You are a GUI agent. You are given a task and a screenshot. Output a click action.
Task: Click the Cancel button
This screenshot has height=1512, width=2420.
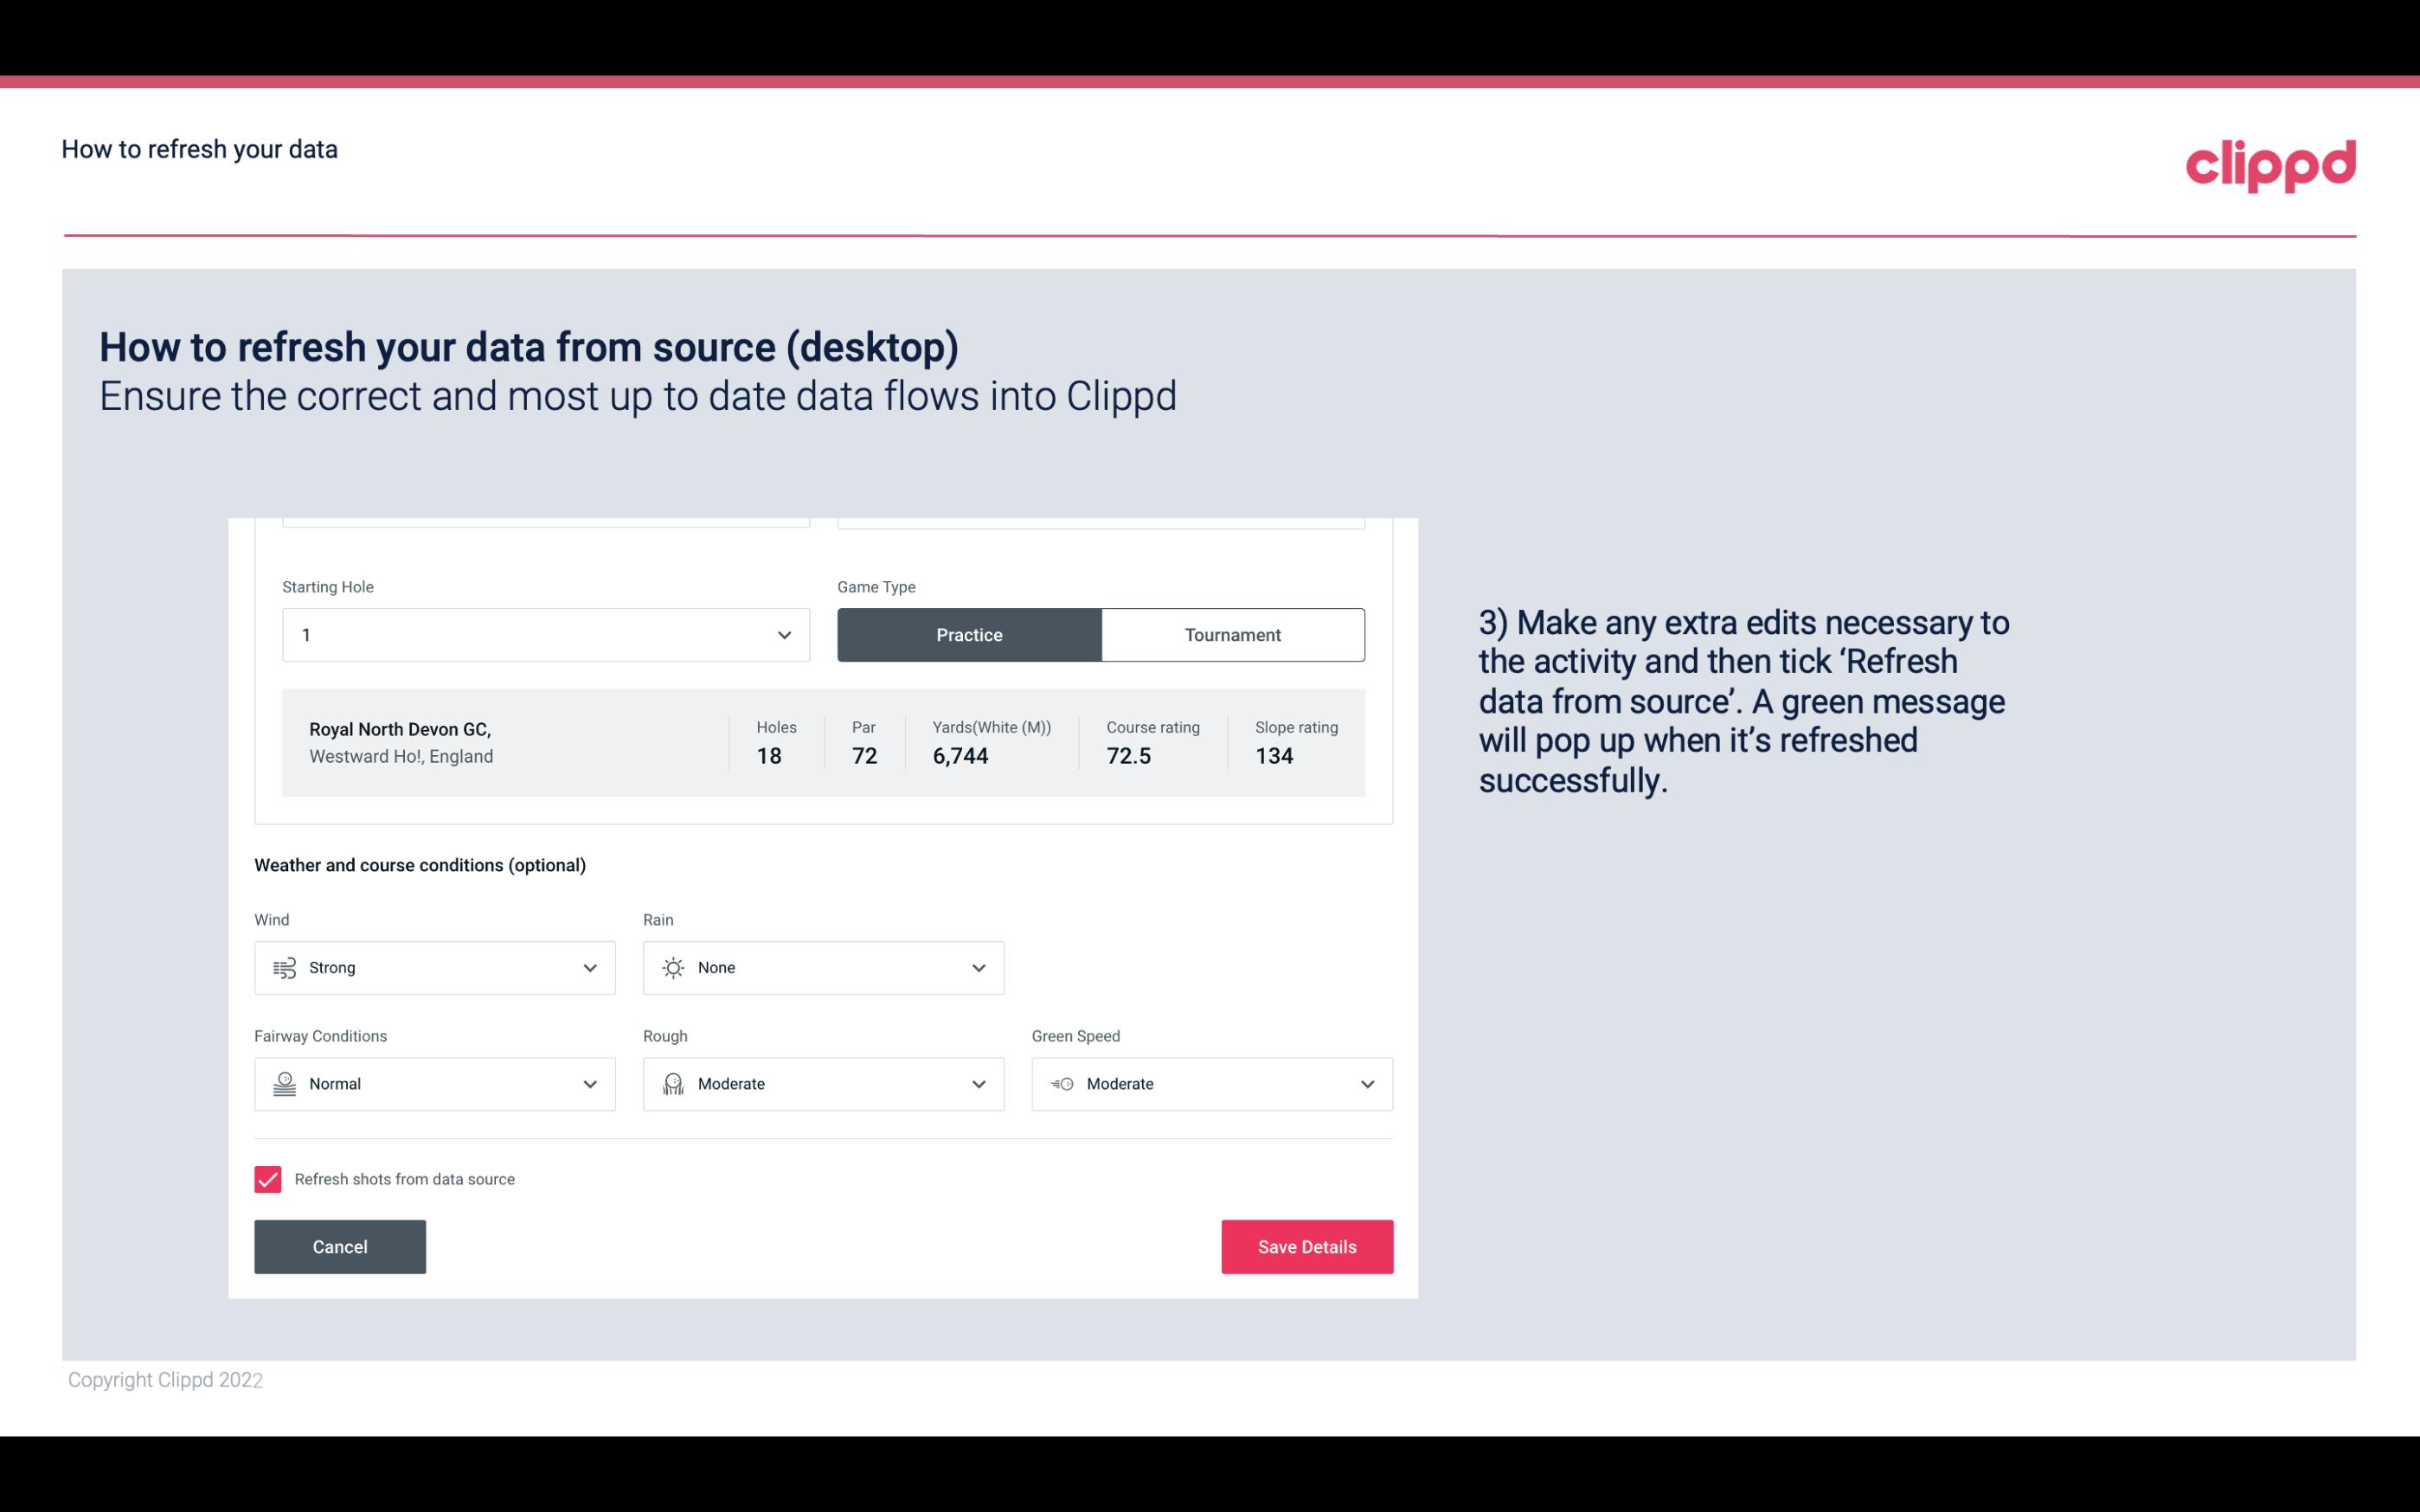(340, 1246)
